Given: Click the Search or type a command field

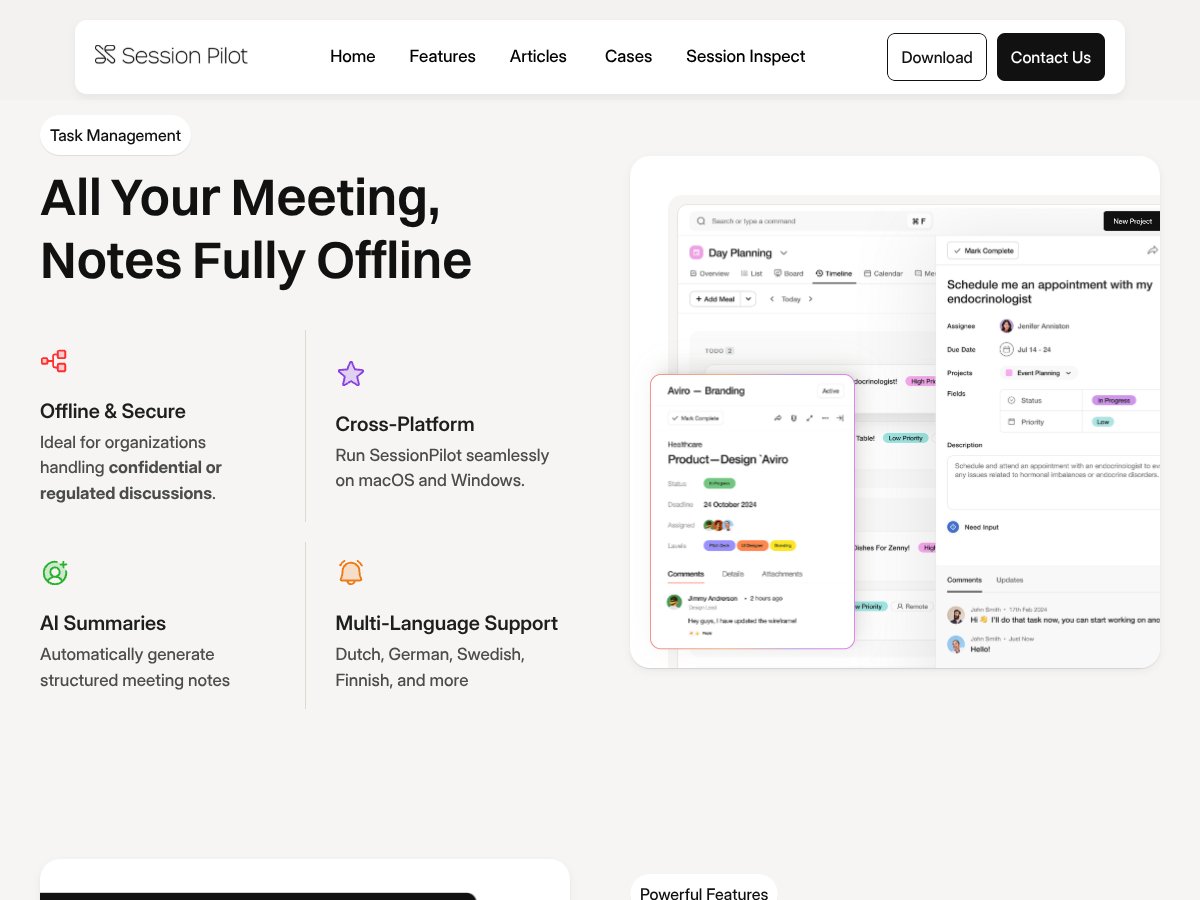Looking at the screenshot, I should pyautogui.click(x=800, y=221).
